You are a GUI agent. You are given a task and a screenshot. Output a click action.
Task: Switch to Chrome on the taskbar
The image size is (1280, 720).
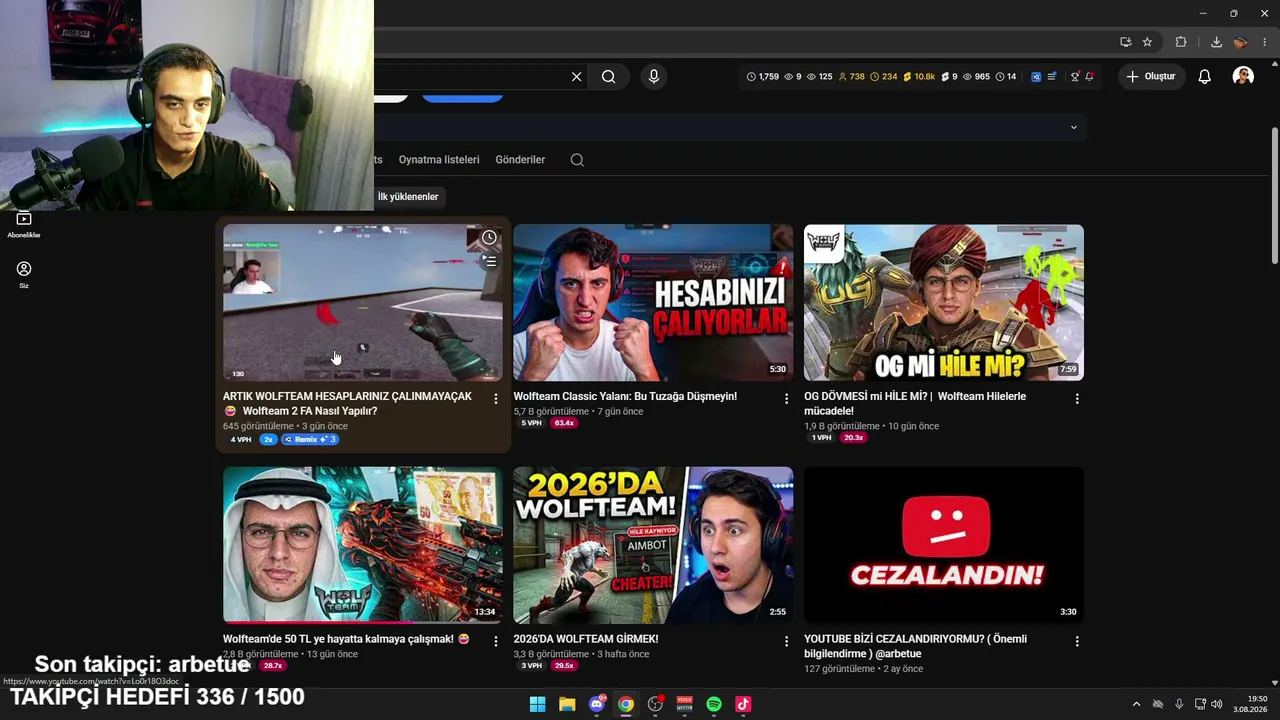point(626,704)
